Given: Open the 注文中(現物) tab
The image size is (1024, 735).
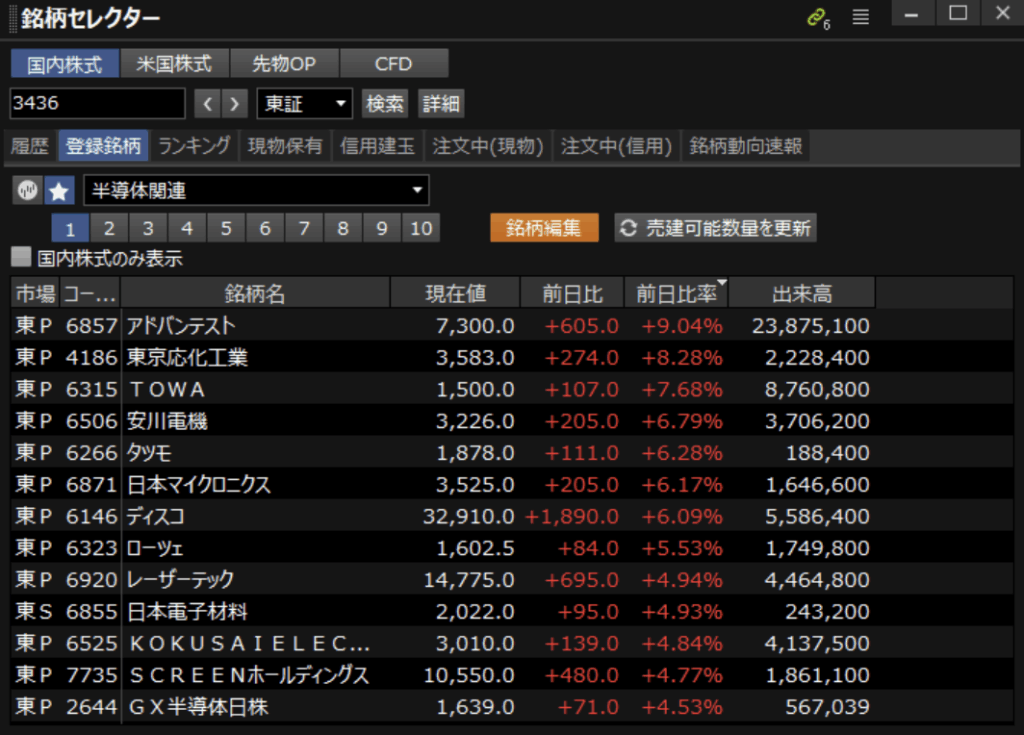Looking at the screenshot, I should pos(488,146).
